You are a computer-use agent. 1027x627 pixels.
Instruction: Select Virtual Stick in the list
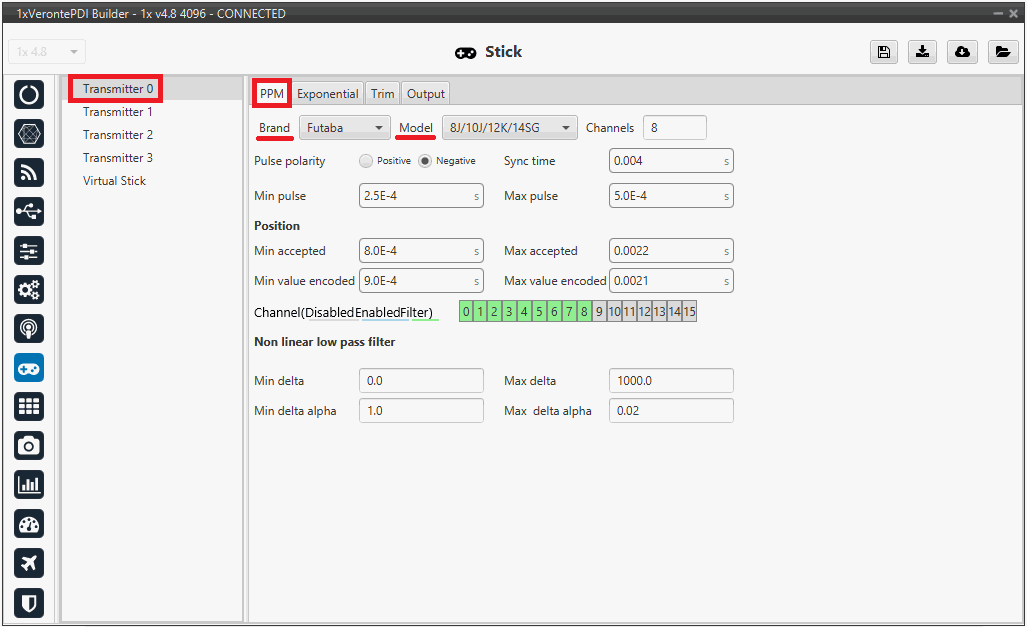point(114,181)
